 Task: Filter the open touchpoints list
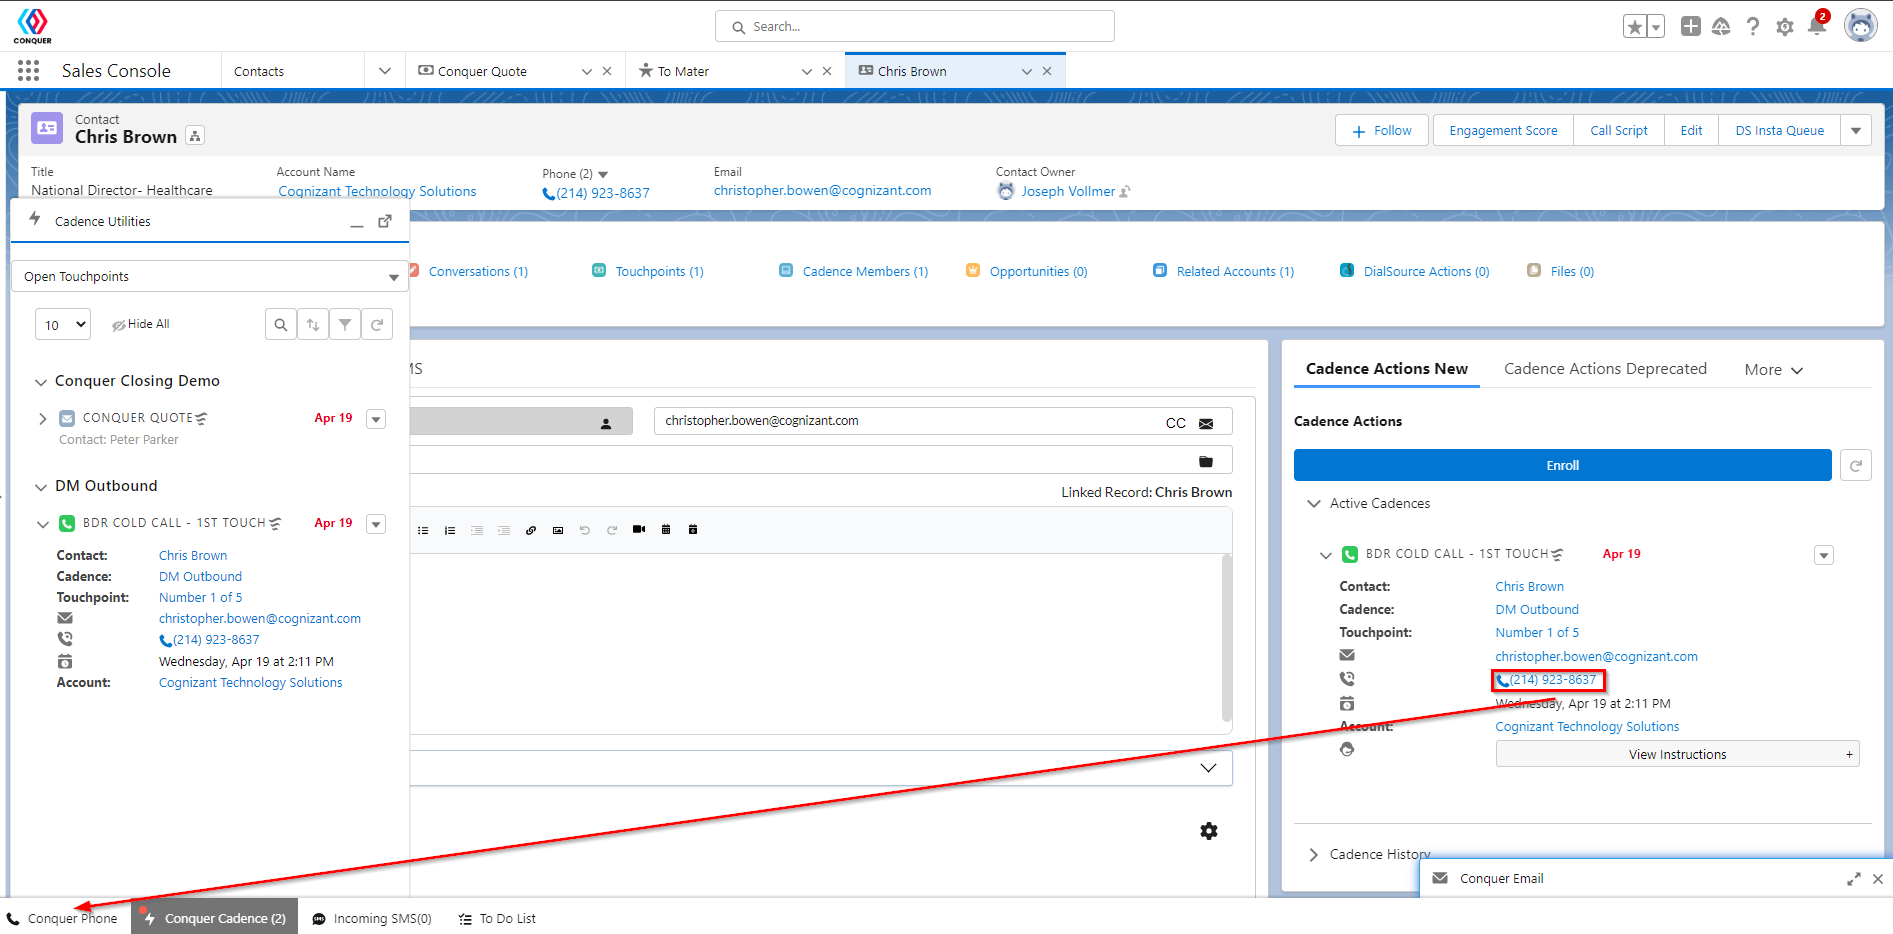(x=345, y=324)
